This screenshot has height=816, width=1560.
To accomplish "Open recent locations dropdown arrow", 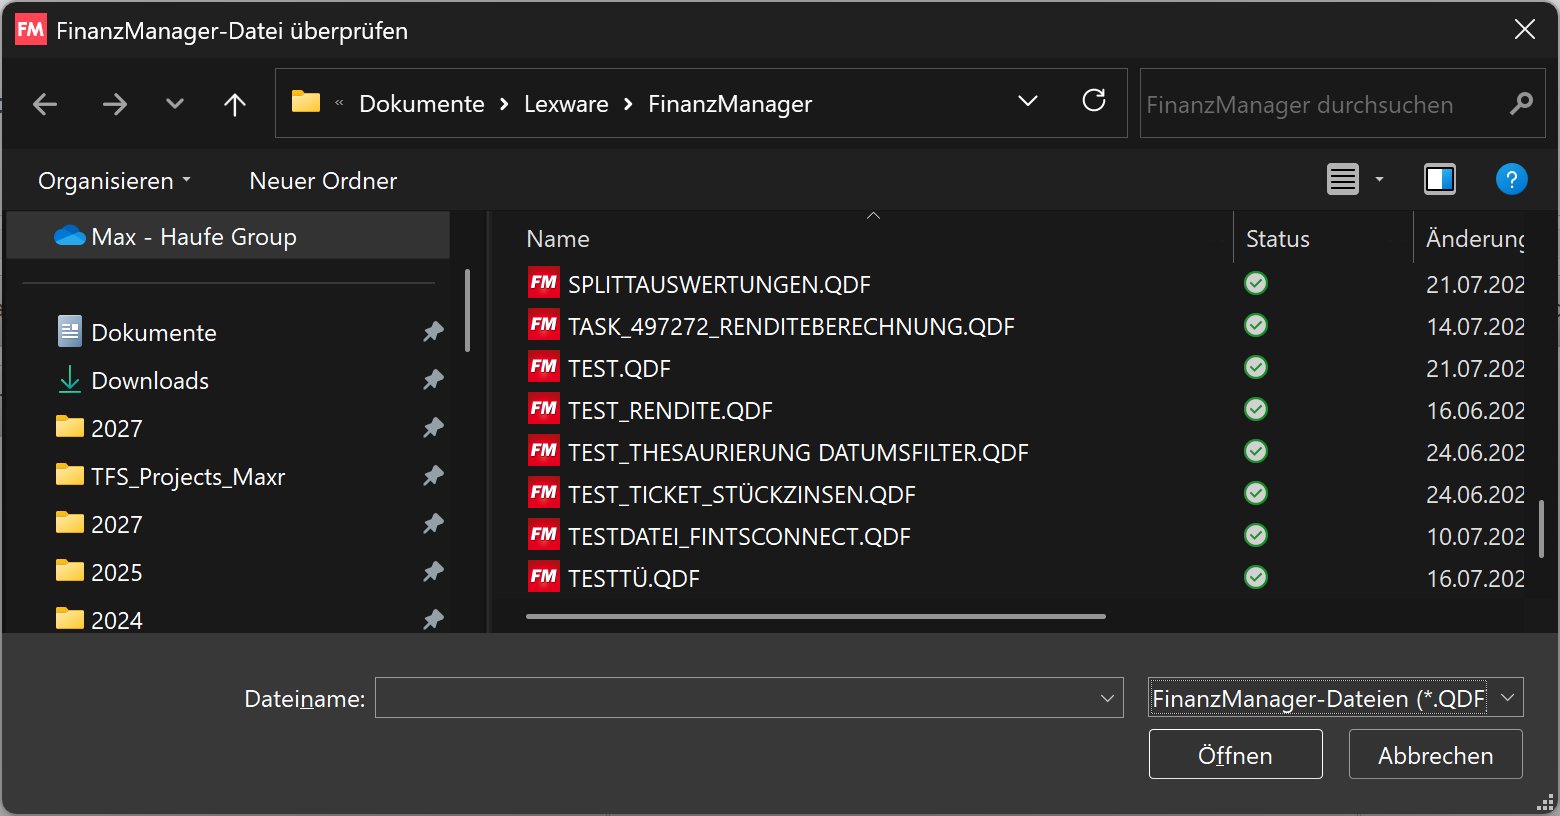I will coord(175,104).
